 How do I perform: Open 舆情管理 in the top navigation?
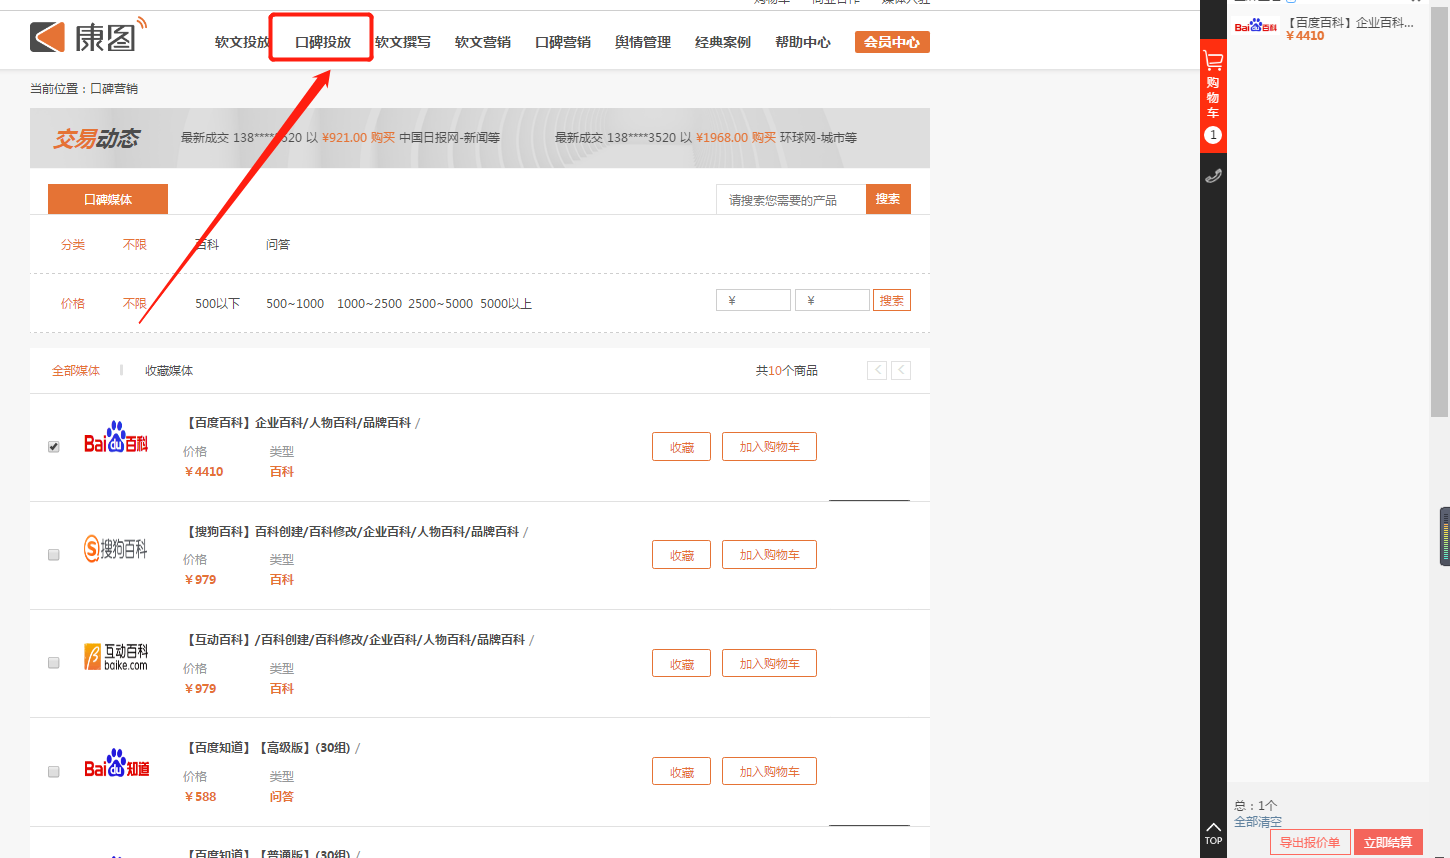pyautogui.click(x=643, y=42)
